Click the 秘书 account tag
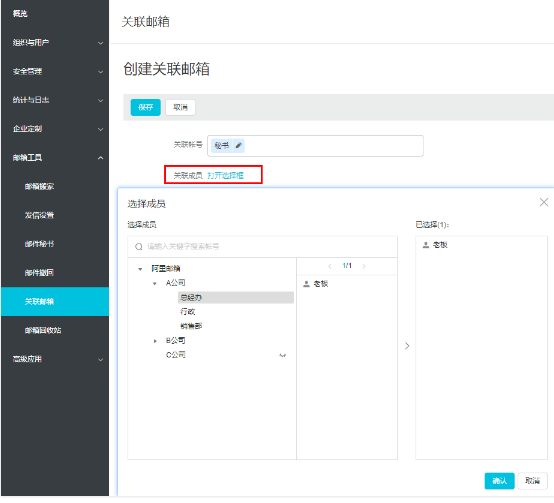554x503 pixels. (222, 146)
